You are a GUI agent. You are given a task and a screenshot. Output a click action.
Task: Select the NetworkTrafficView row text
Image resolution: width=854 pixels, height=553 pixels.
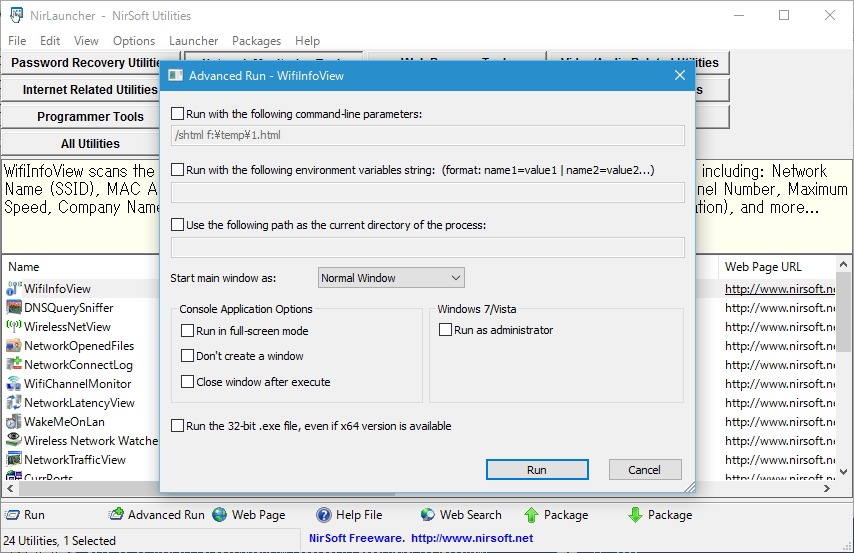click(x=75, y=459)
